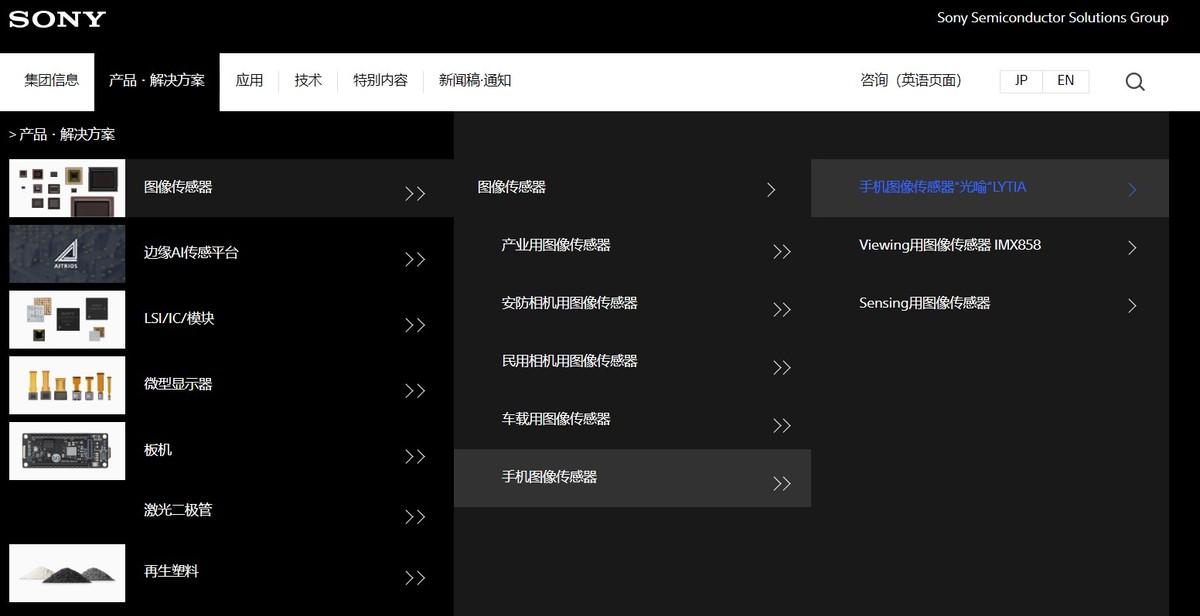Screen dimensions: 1200x616
Task: Select 边缘AI传感平台 item
Action: tap(191, 253)
